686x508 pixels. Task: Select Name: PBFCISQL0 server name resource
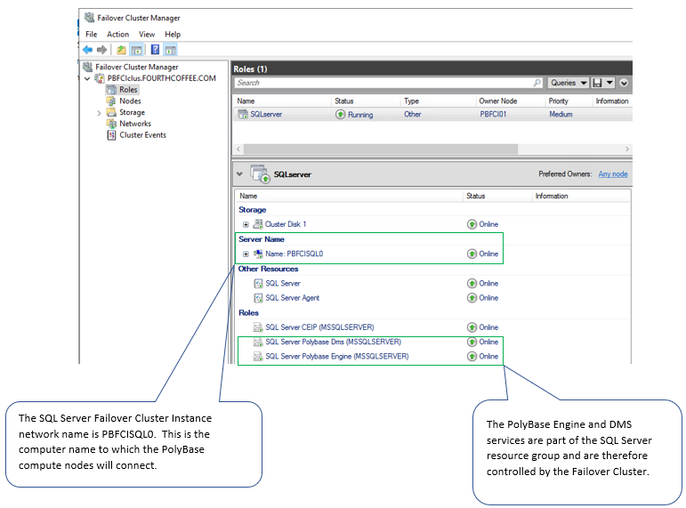pyautogui.click(x=294, y=254)
